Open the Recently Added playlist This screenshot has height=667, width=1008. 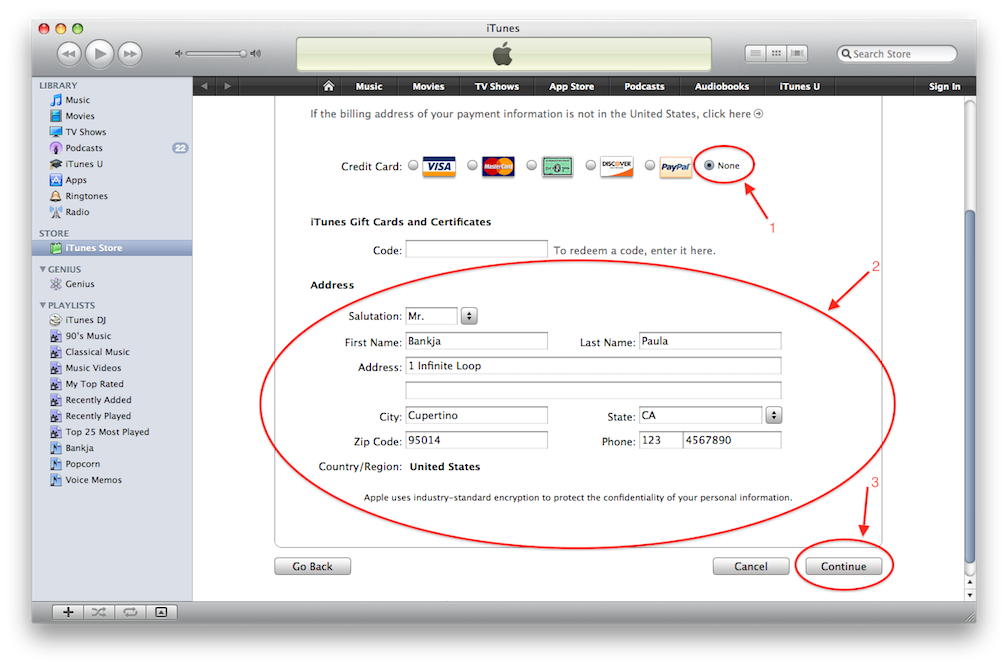click(x=112, y=400)
